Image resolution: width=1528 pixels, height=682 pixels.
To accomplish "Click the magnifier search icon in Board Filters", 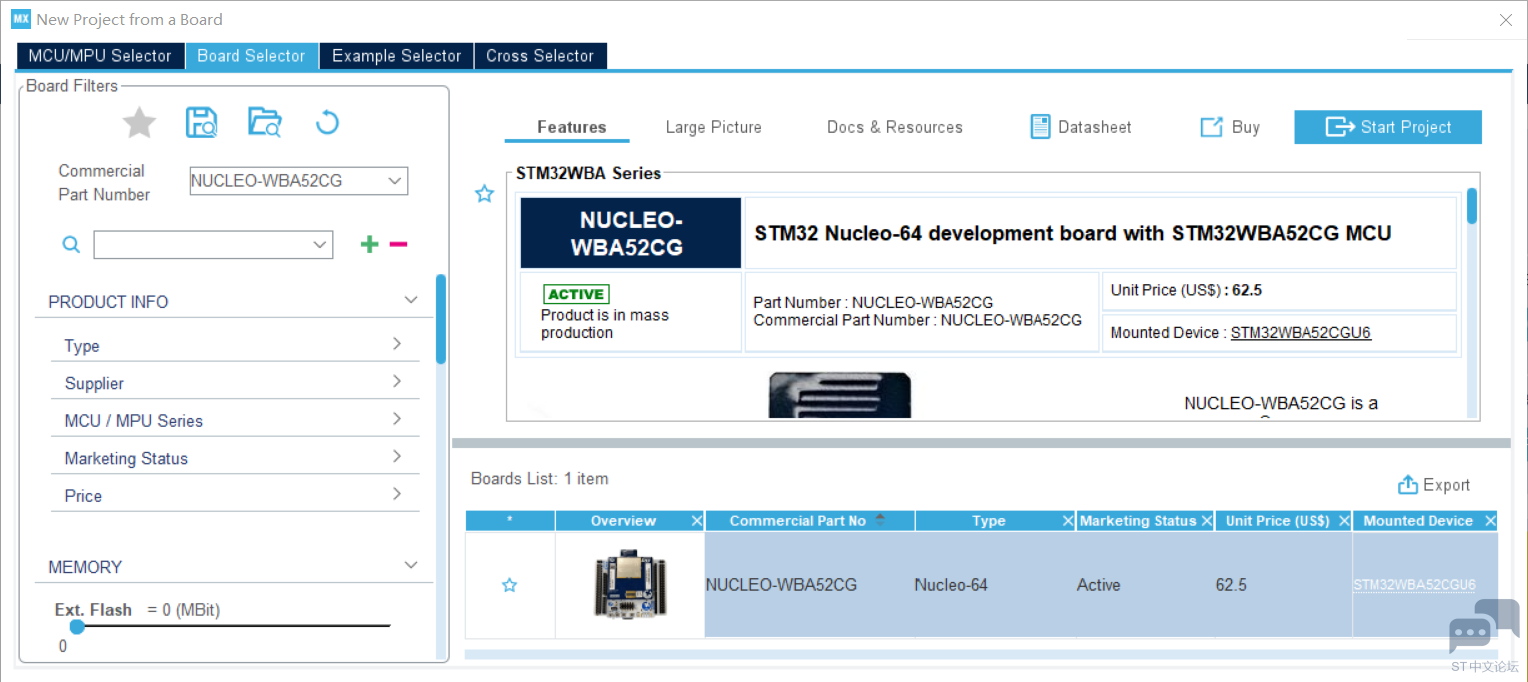I will 71,244.
